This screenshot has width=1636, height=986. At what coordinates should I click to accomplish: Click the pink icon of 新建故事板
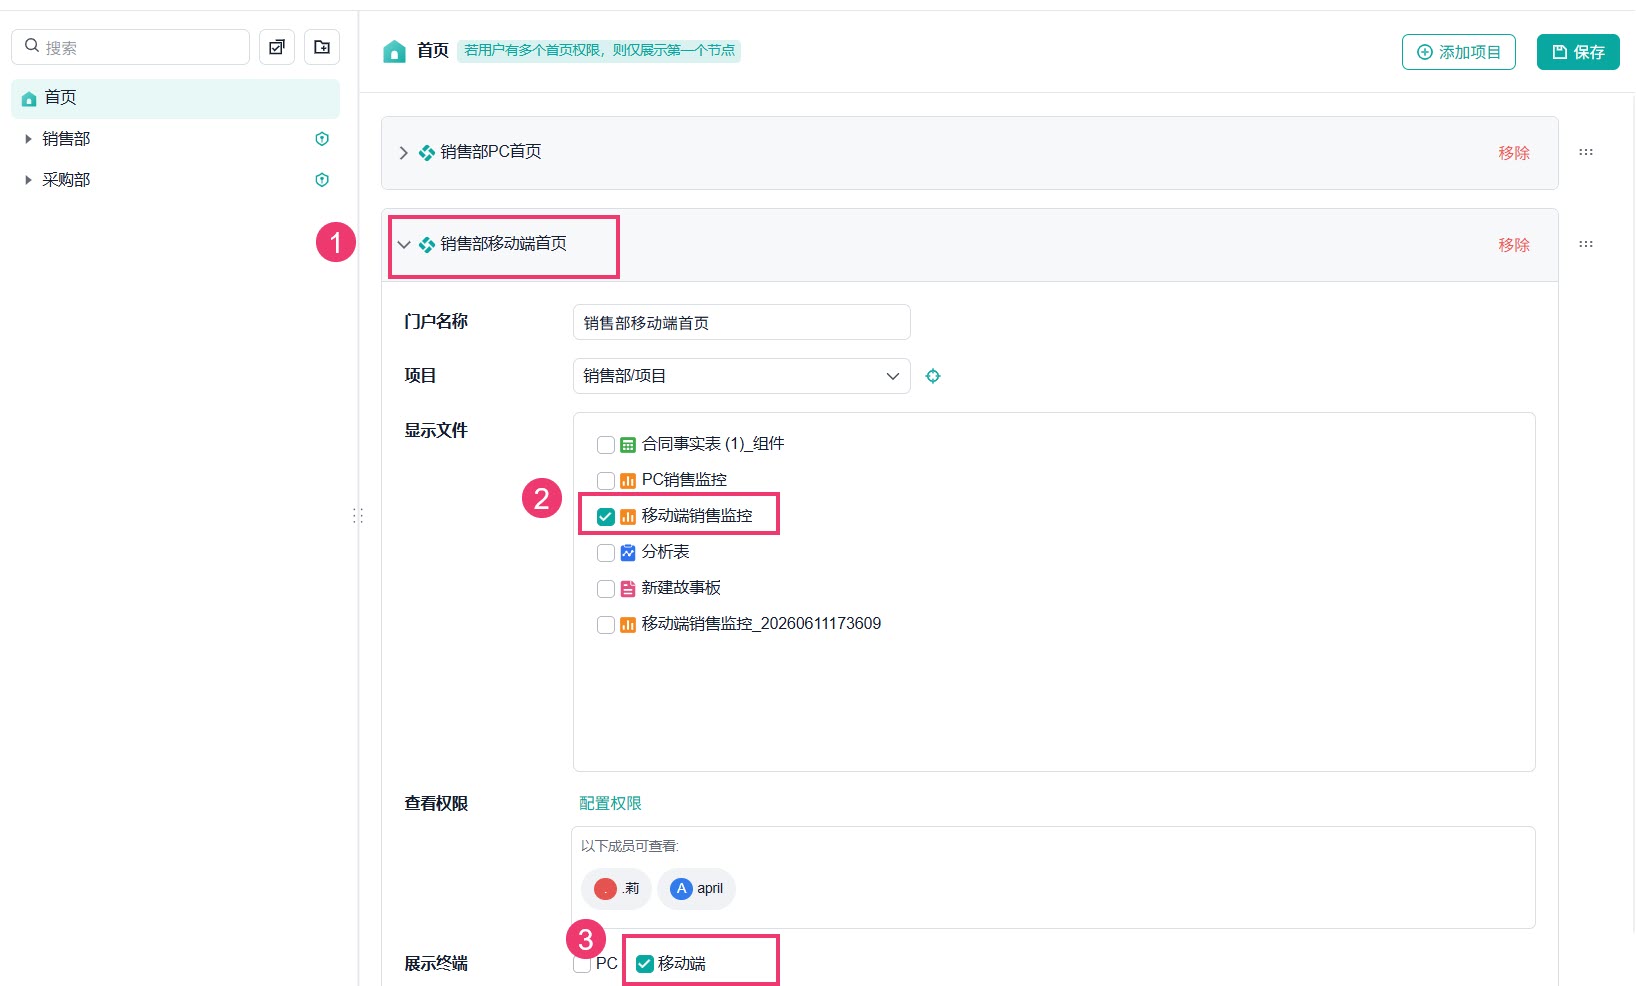point(628,589)
